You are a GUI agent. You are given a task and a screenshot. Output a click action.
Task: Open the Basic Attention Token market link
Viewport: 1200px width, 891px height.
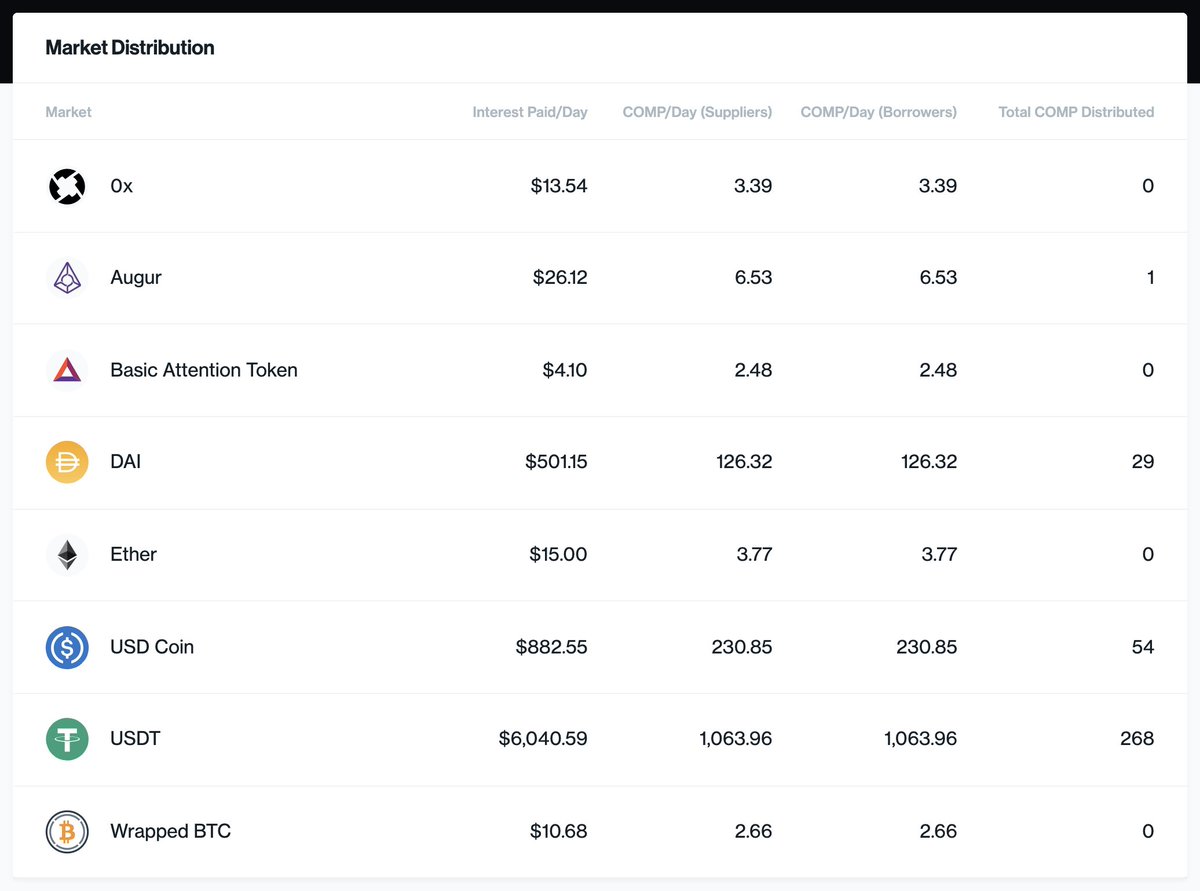[204, 370]
